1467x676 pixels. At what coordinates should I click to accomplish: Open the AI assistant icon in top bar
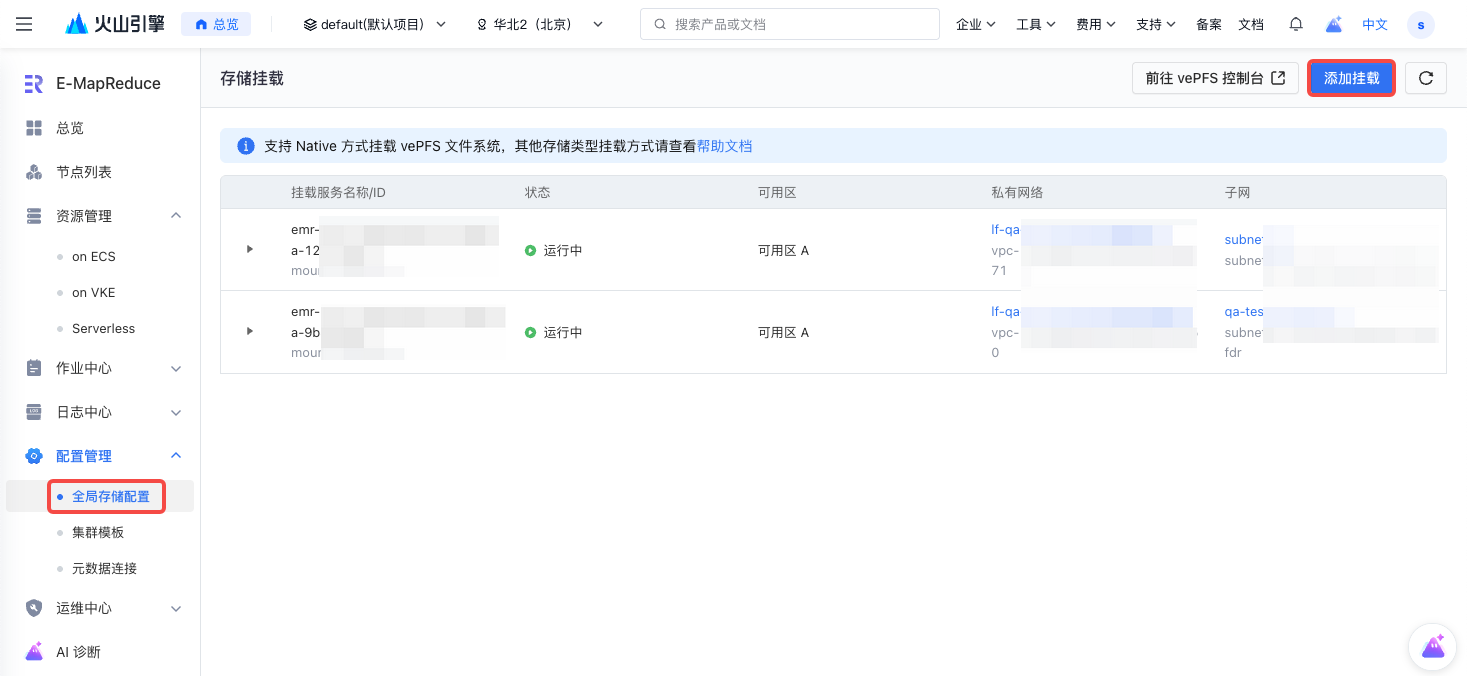pyautogui.click(x=1333, y=24)
